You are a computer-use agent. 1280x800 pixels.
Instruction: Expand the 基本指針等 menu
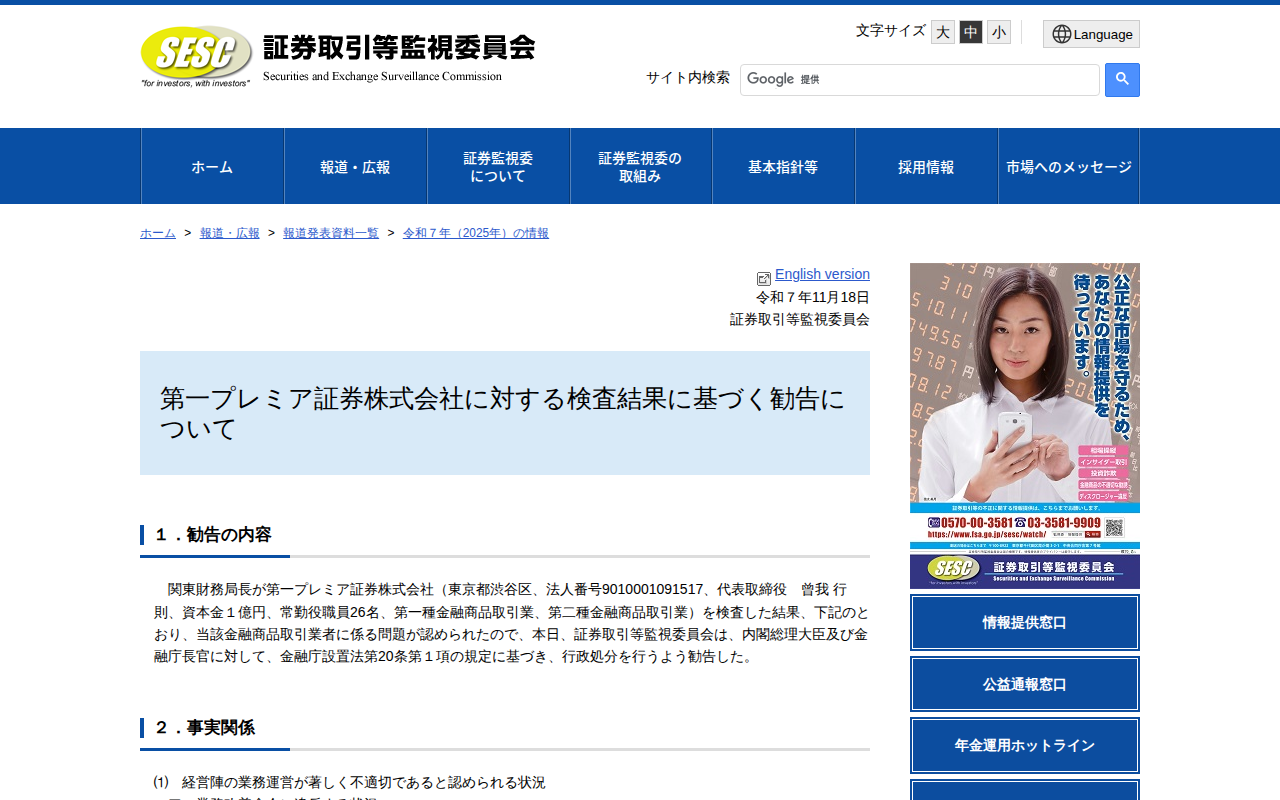coord(783,167)
